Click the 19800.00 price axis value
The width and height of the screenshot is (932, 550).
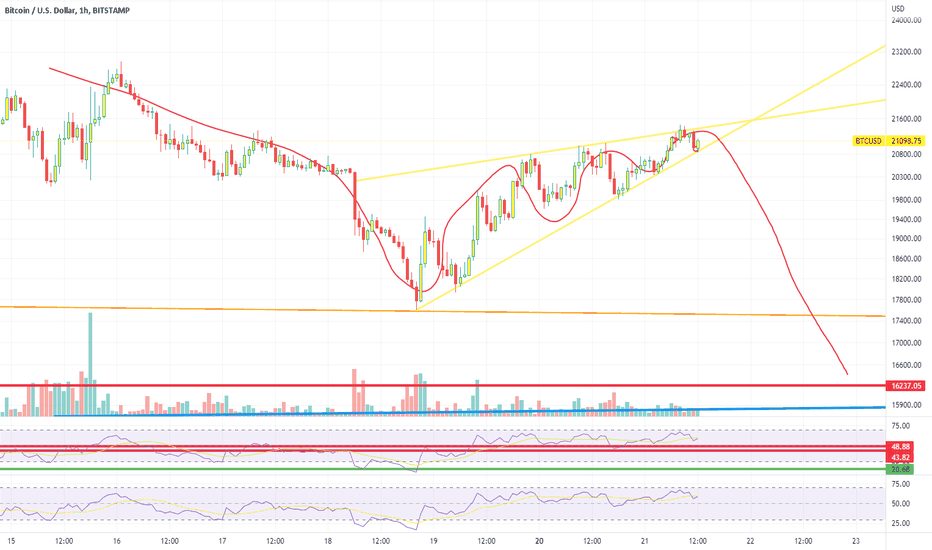[906, 200]
